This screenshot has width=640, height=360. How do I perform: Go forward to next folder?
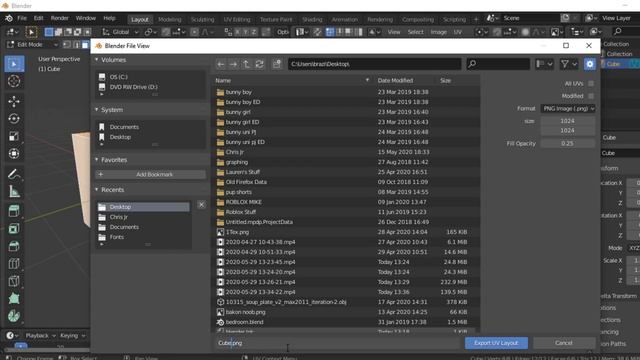[233, 64]
